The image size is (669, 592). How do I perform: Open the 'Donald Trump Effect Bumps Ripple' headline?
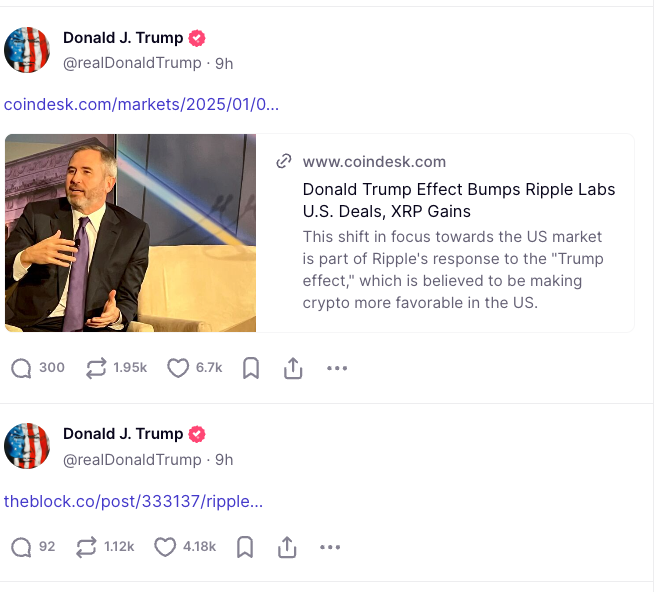click(458, 200)
